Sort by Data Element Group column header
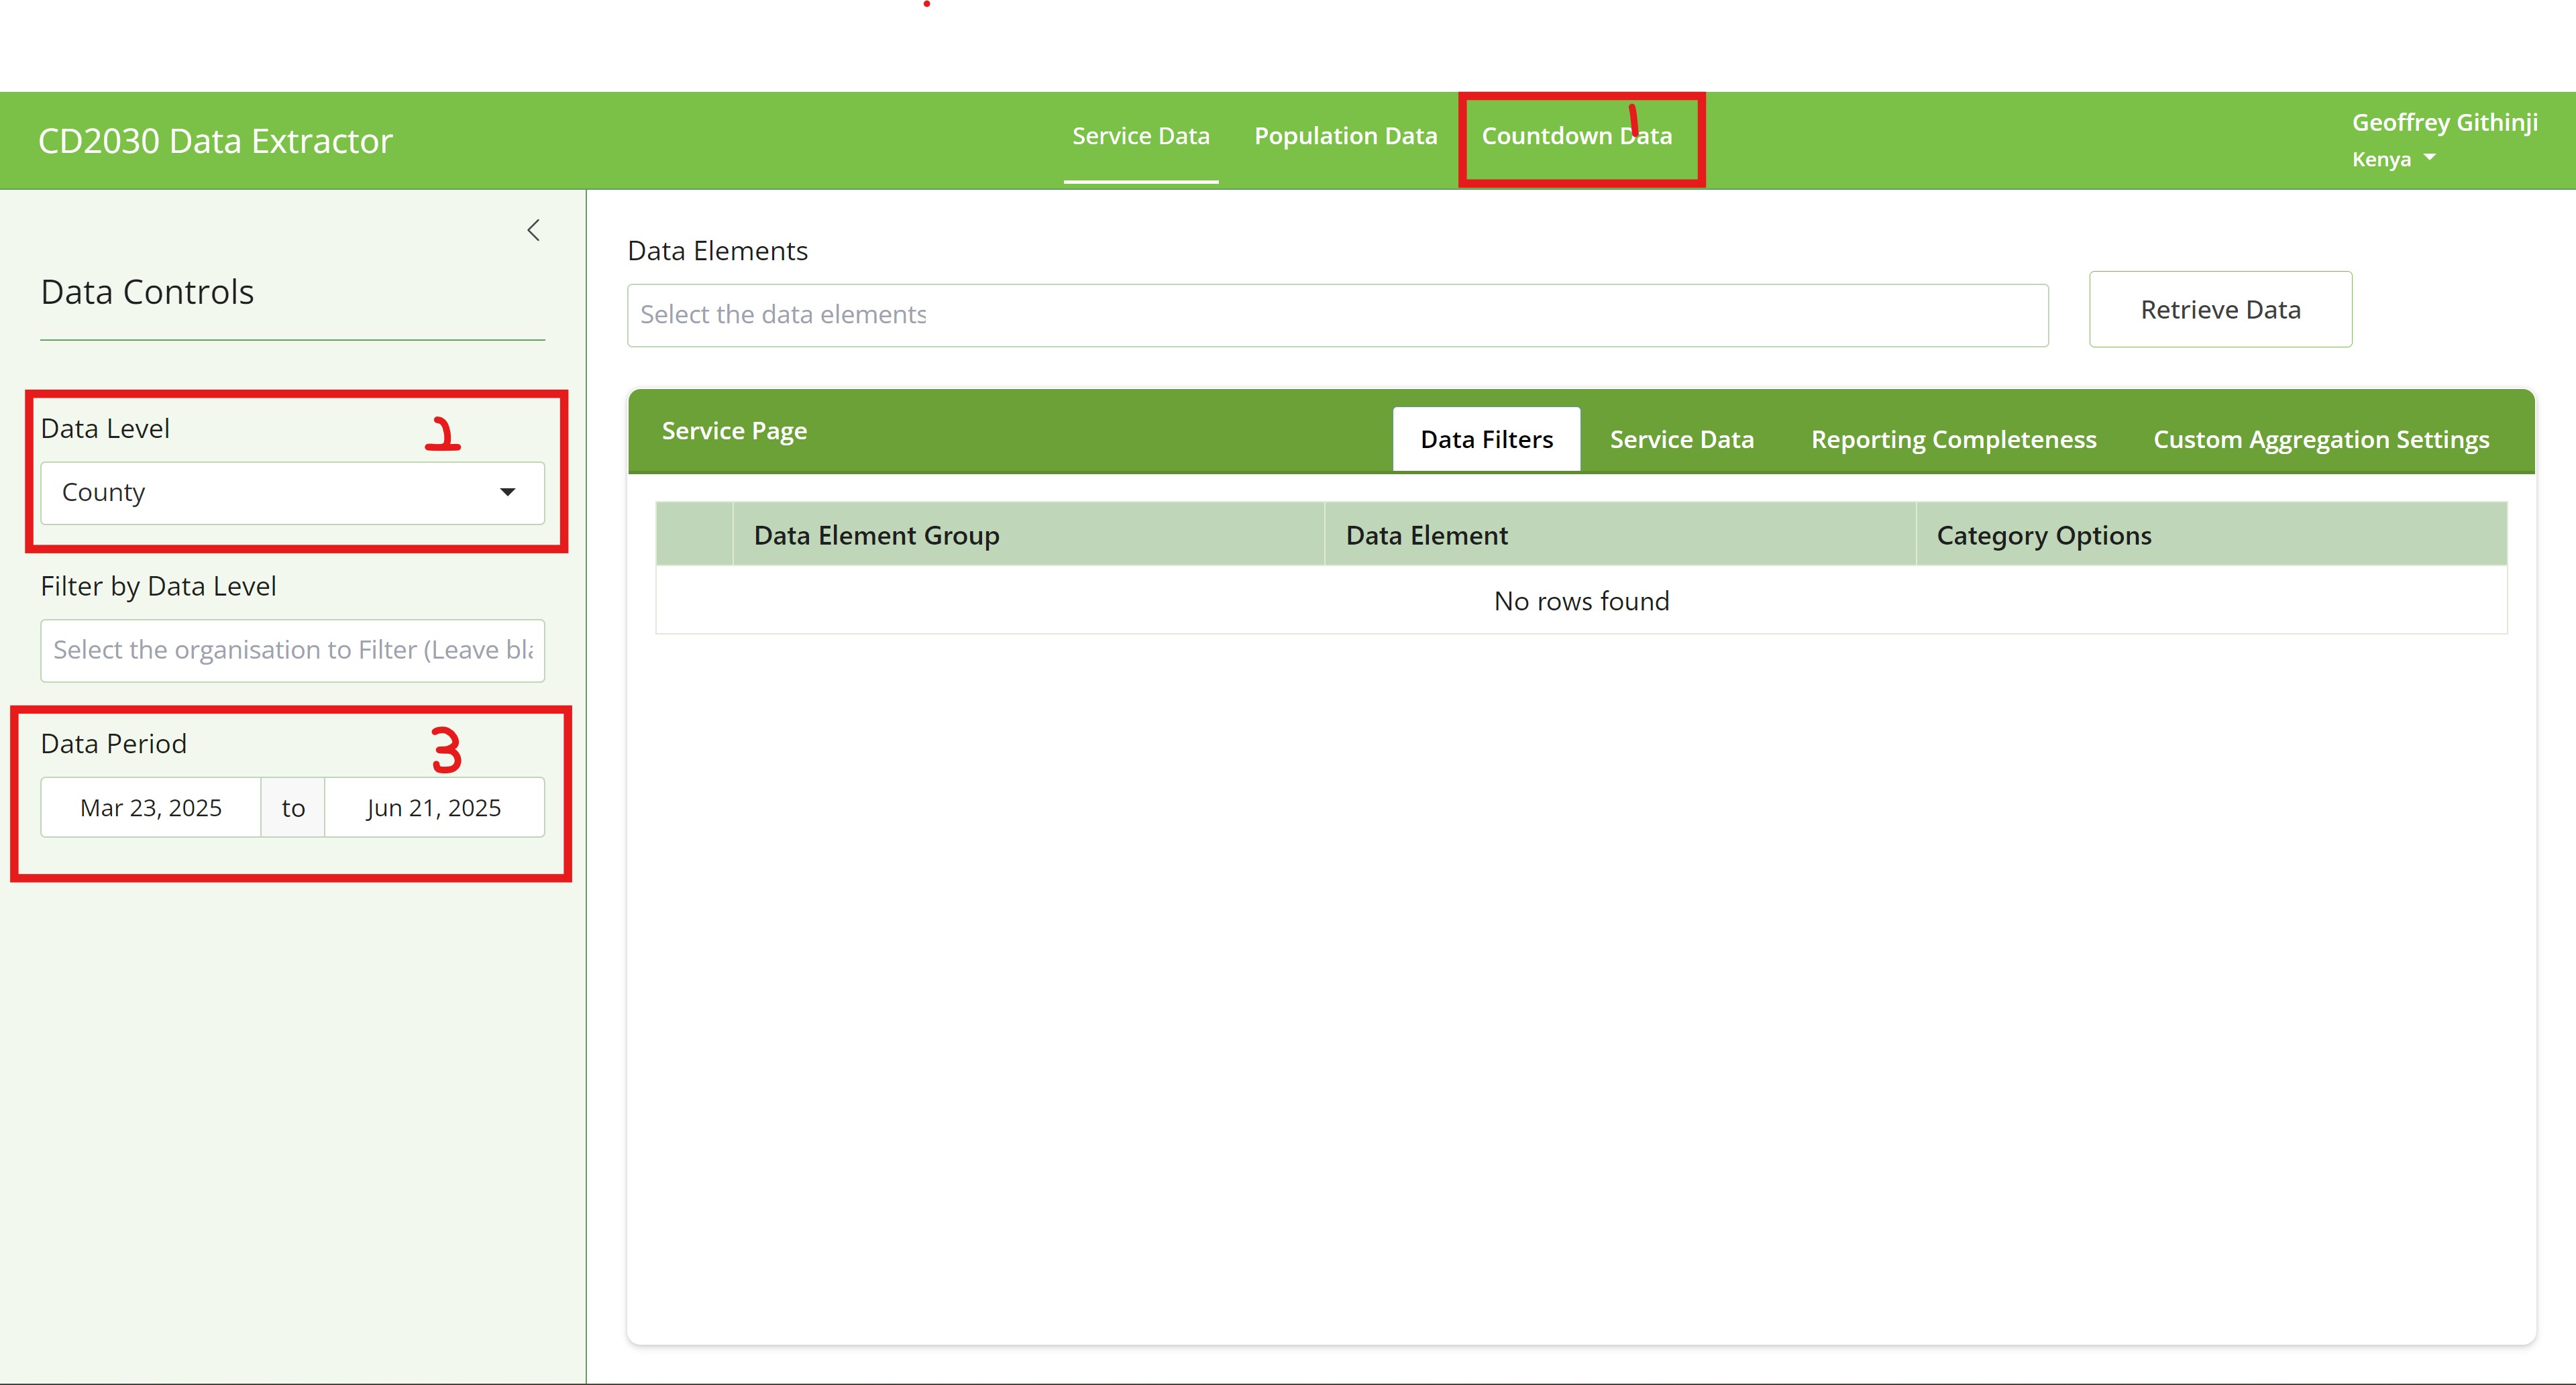 pyautogui.click(x=876, y=535)
